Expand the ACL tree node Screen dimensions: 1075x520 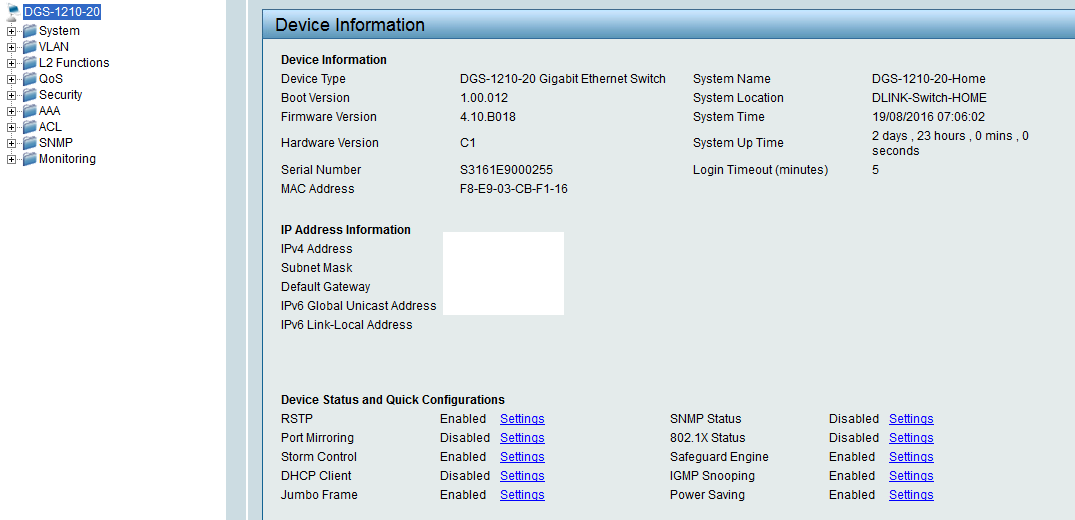click(x=11, y=127)
